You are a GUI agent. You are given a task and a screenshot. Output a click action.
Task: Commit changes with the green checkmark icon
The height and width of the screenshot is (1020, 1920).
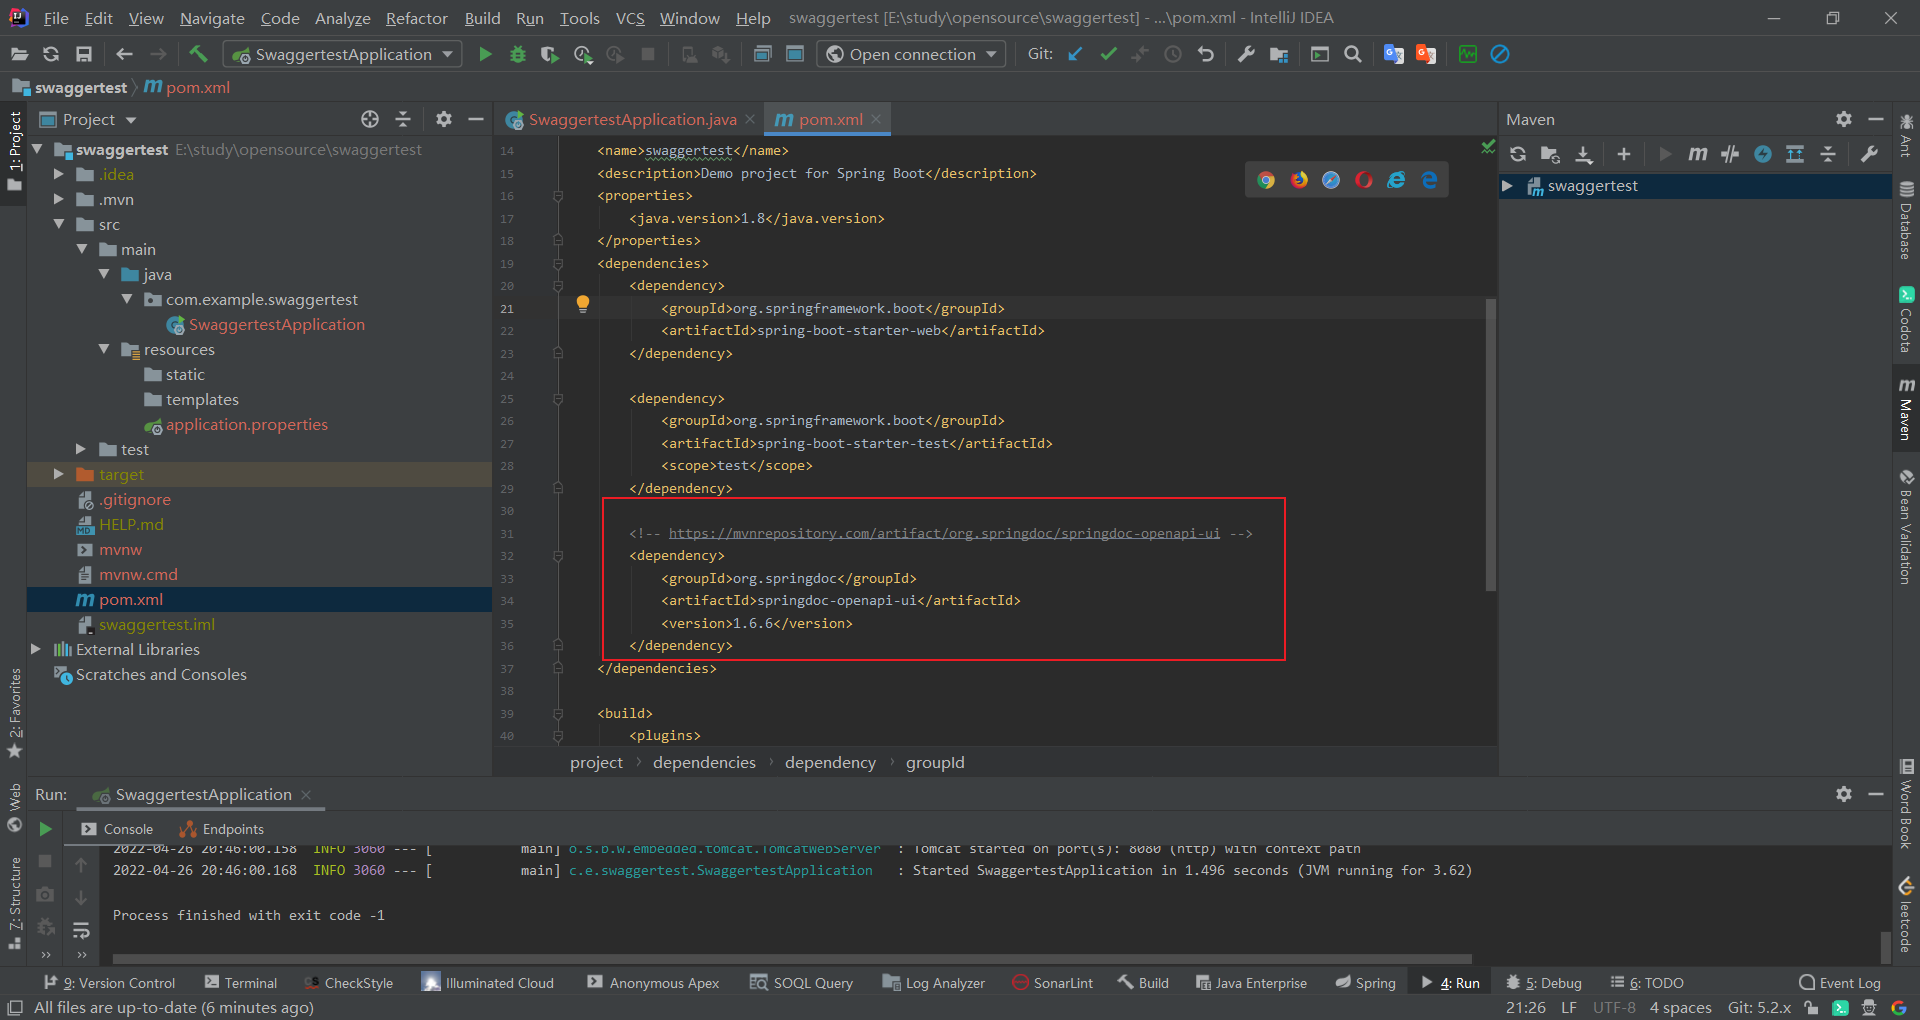click(x=1108, y=54)
